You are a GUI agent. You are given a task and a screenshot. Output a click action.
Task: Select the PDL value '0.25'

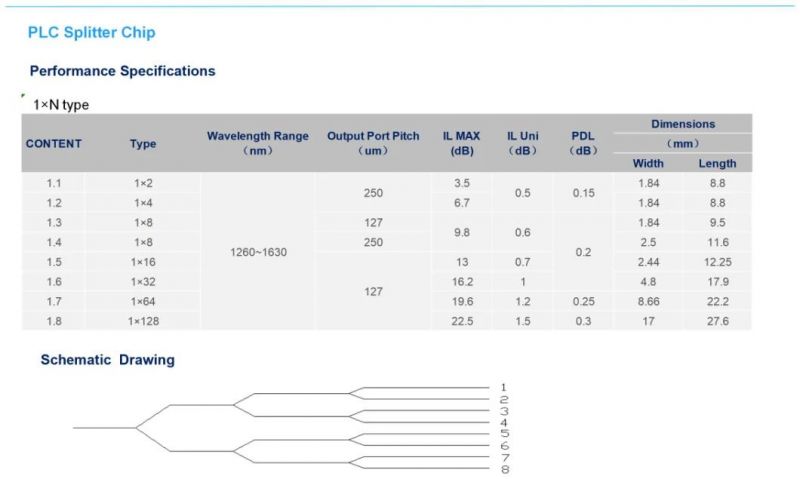583,301
